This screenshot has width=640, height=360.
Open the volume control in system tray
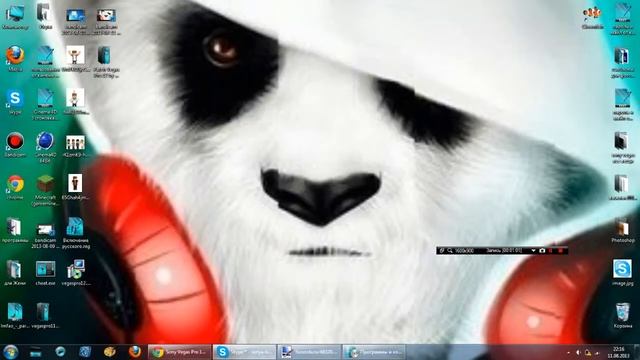pyautogui.click(x=578, y=352)
